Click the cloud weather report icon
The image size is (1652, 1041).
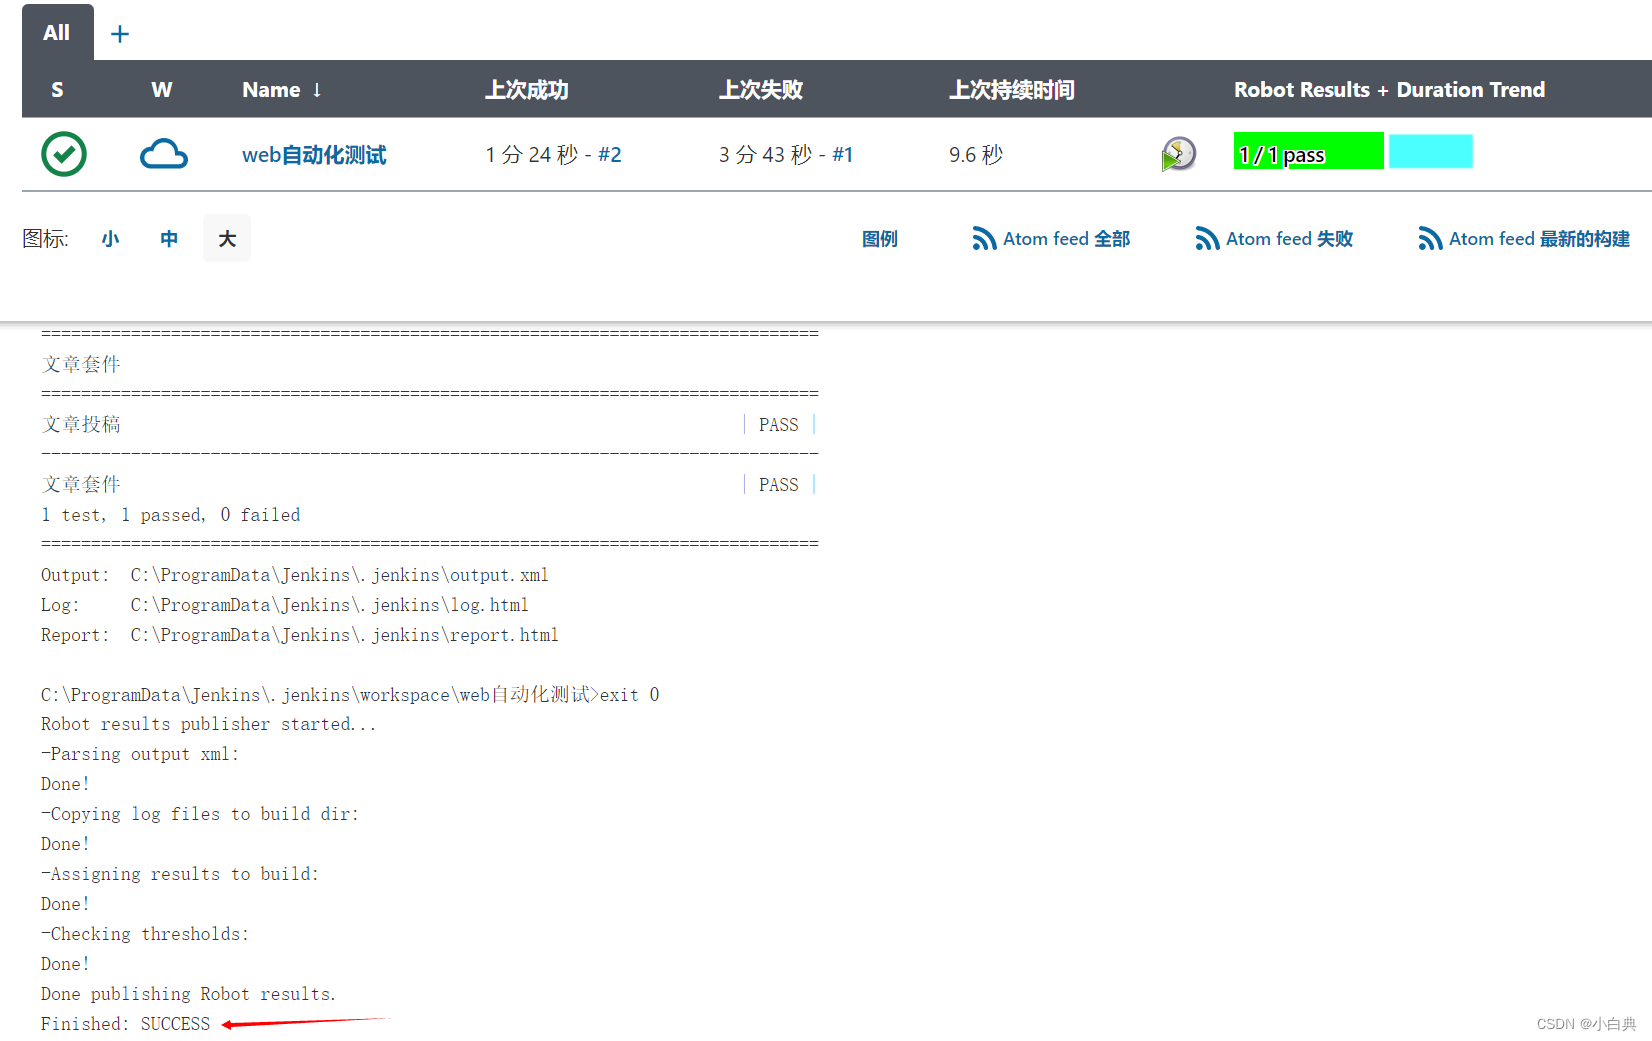click(164, 154)
